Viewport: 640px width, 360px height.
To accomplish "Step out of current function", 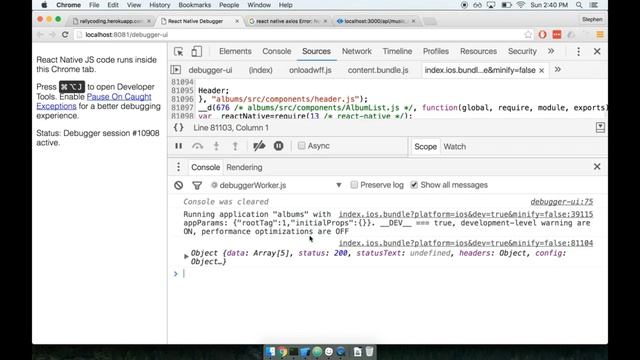I will click(235, 146).
